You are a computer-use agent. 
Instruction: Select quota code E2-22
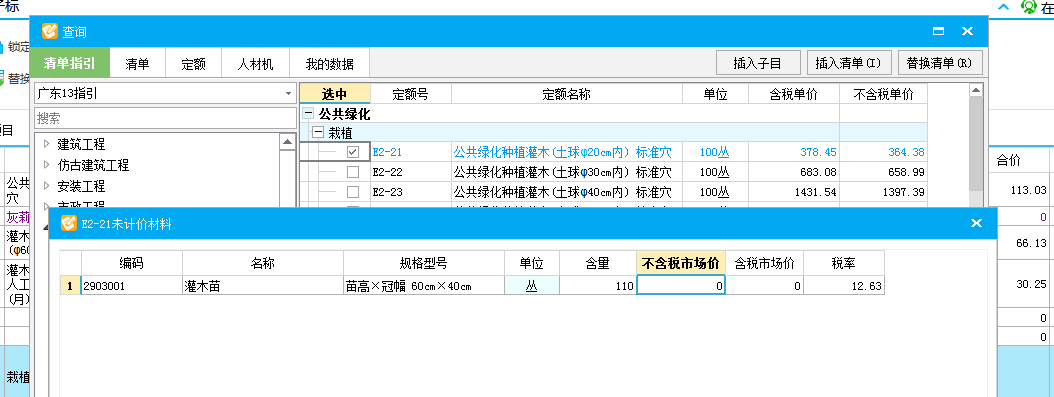point(387,173)
